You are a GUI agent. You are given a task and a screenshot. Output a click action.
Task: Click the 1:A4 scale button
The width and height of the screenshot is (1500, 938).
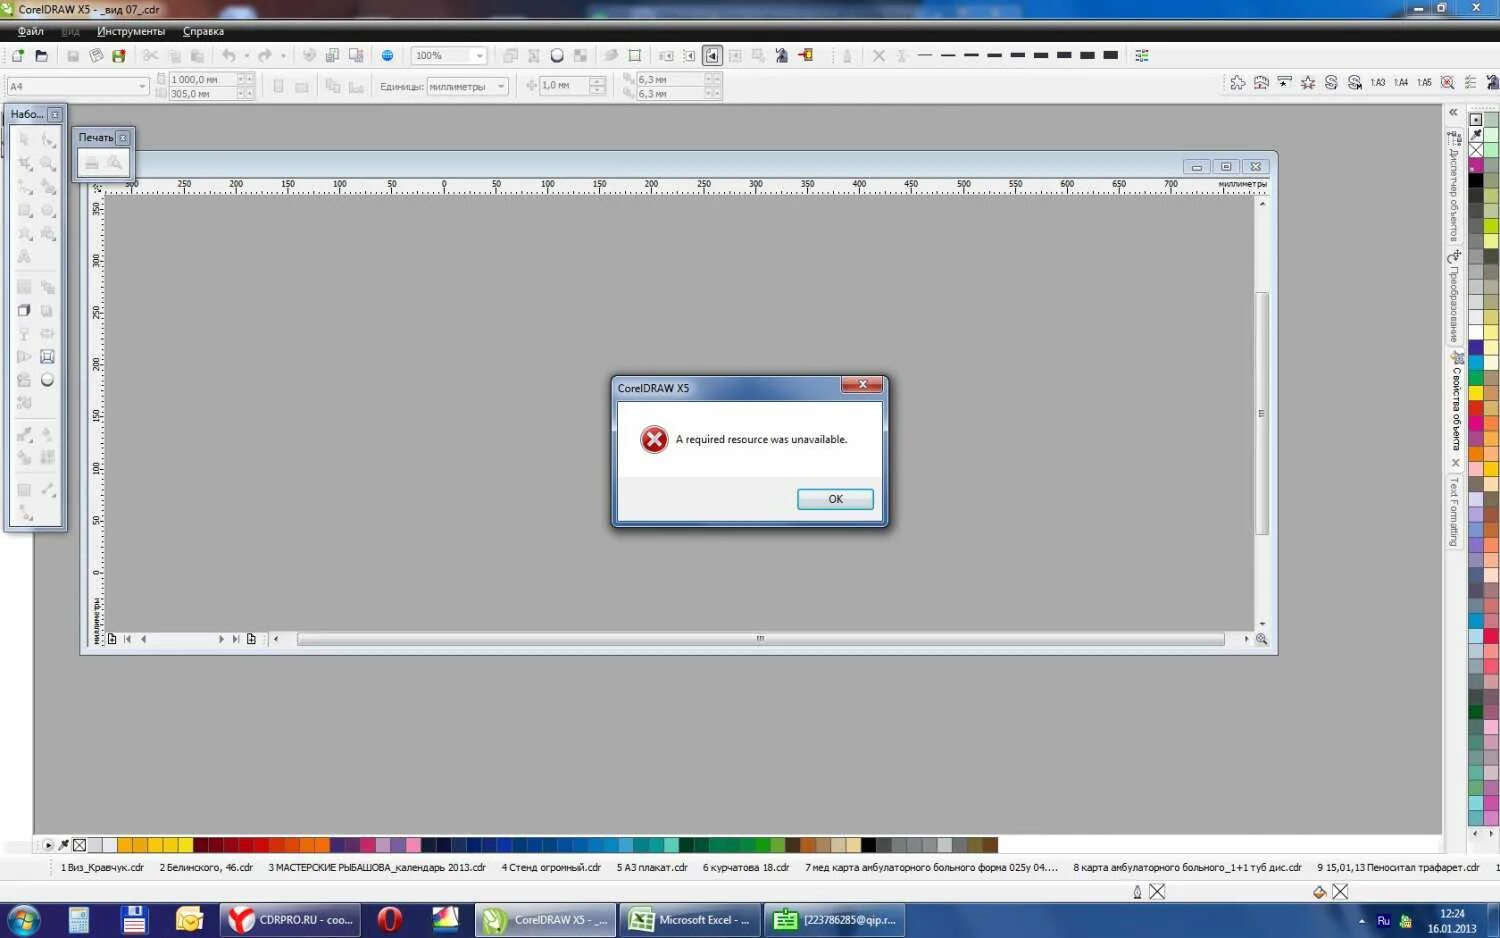pyautogui.click(x=1400, y=82)
